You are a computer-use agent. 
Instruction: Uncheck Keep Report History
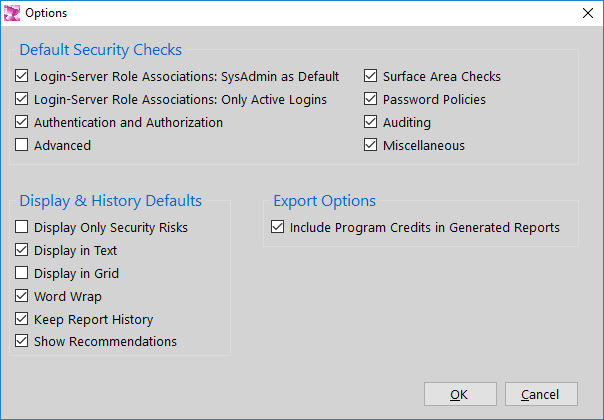[x=22, y=319]
